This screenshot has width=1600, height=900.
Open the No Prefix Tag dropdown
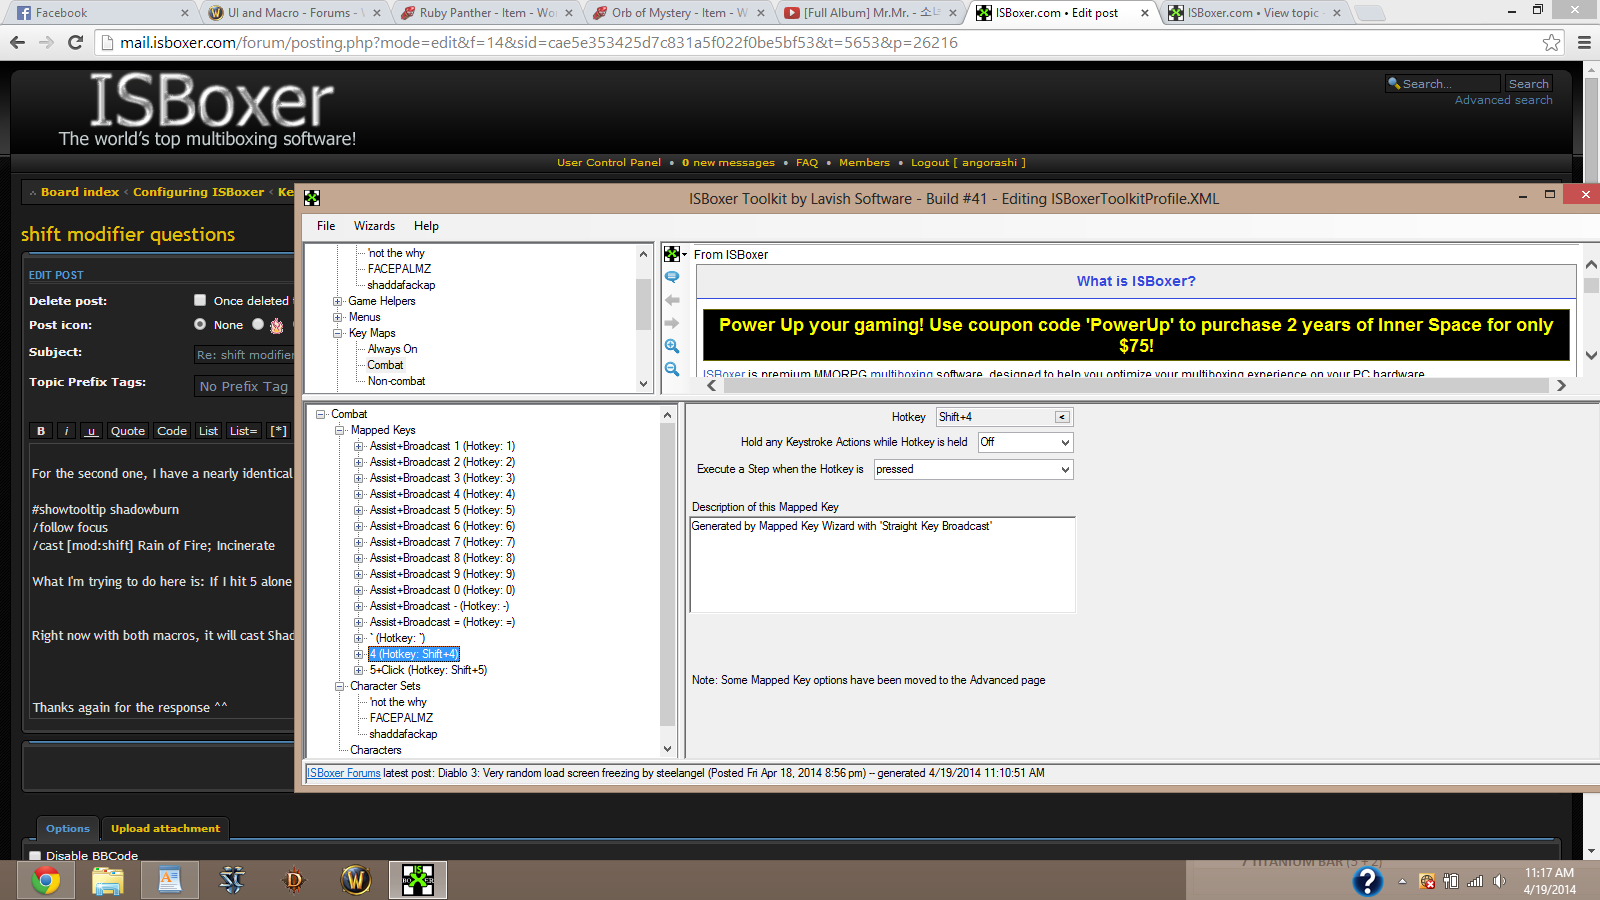coord(245,386)
